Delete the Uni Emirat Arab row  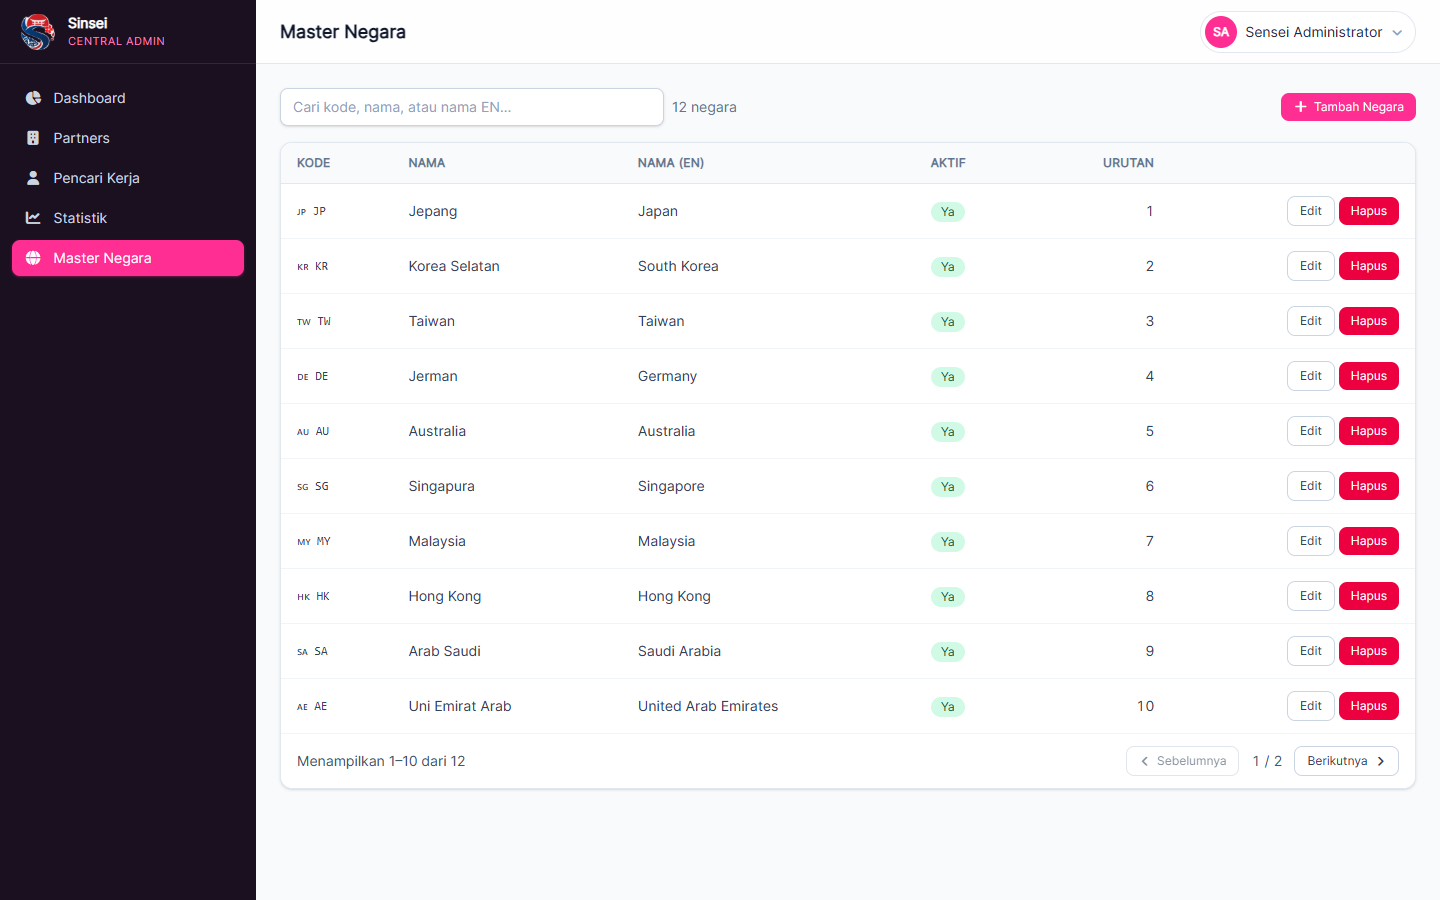pos(1369,706)
